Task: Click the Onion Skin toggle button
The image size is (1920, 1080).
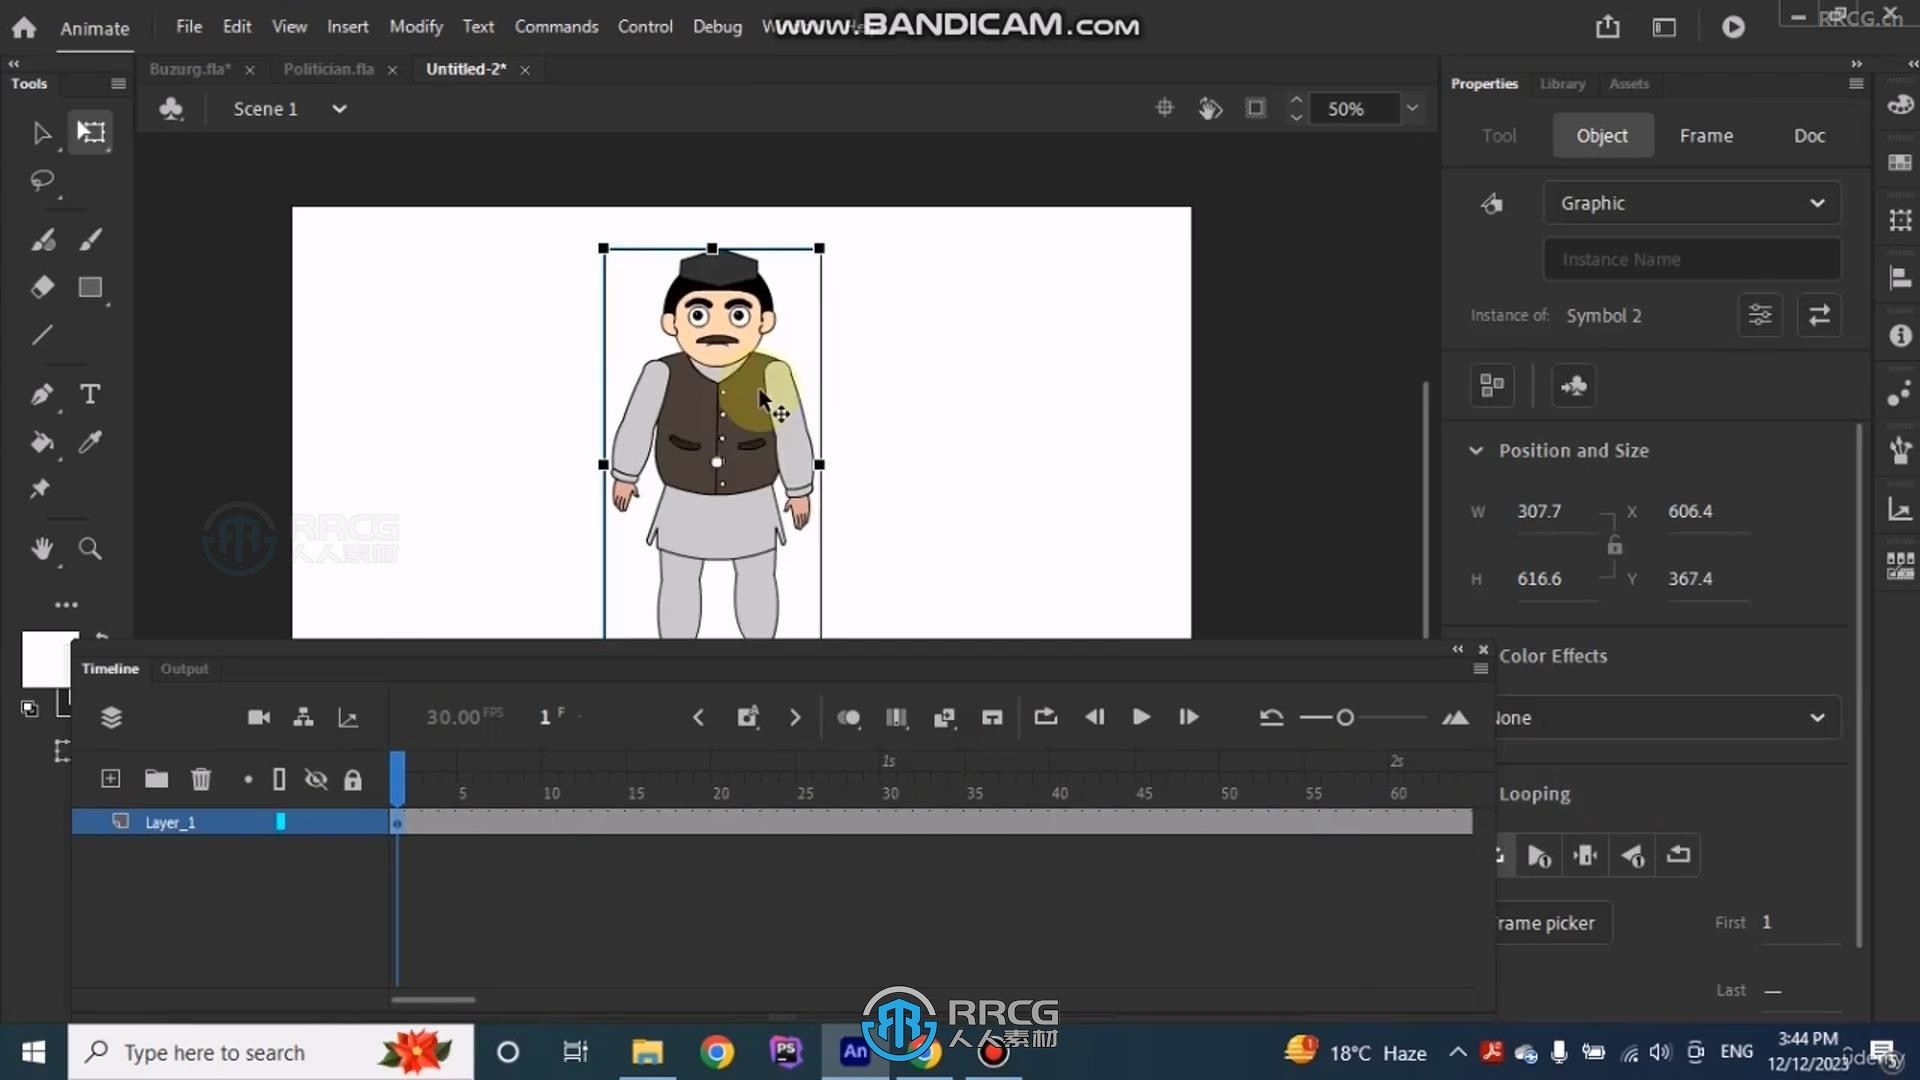Action: pyautogui.click(x=849, y=716)
